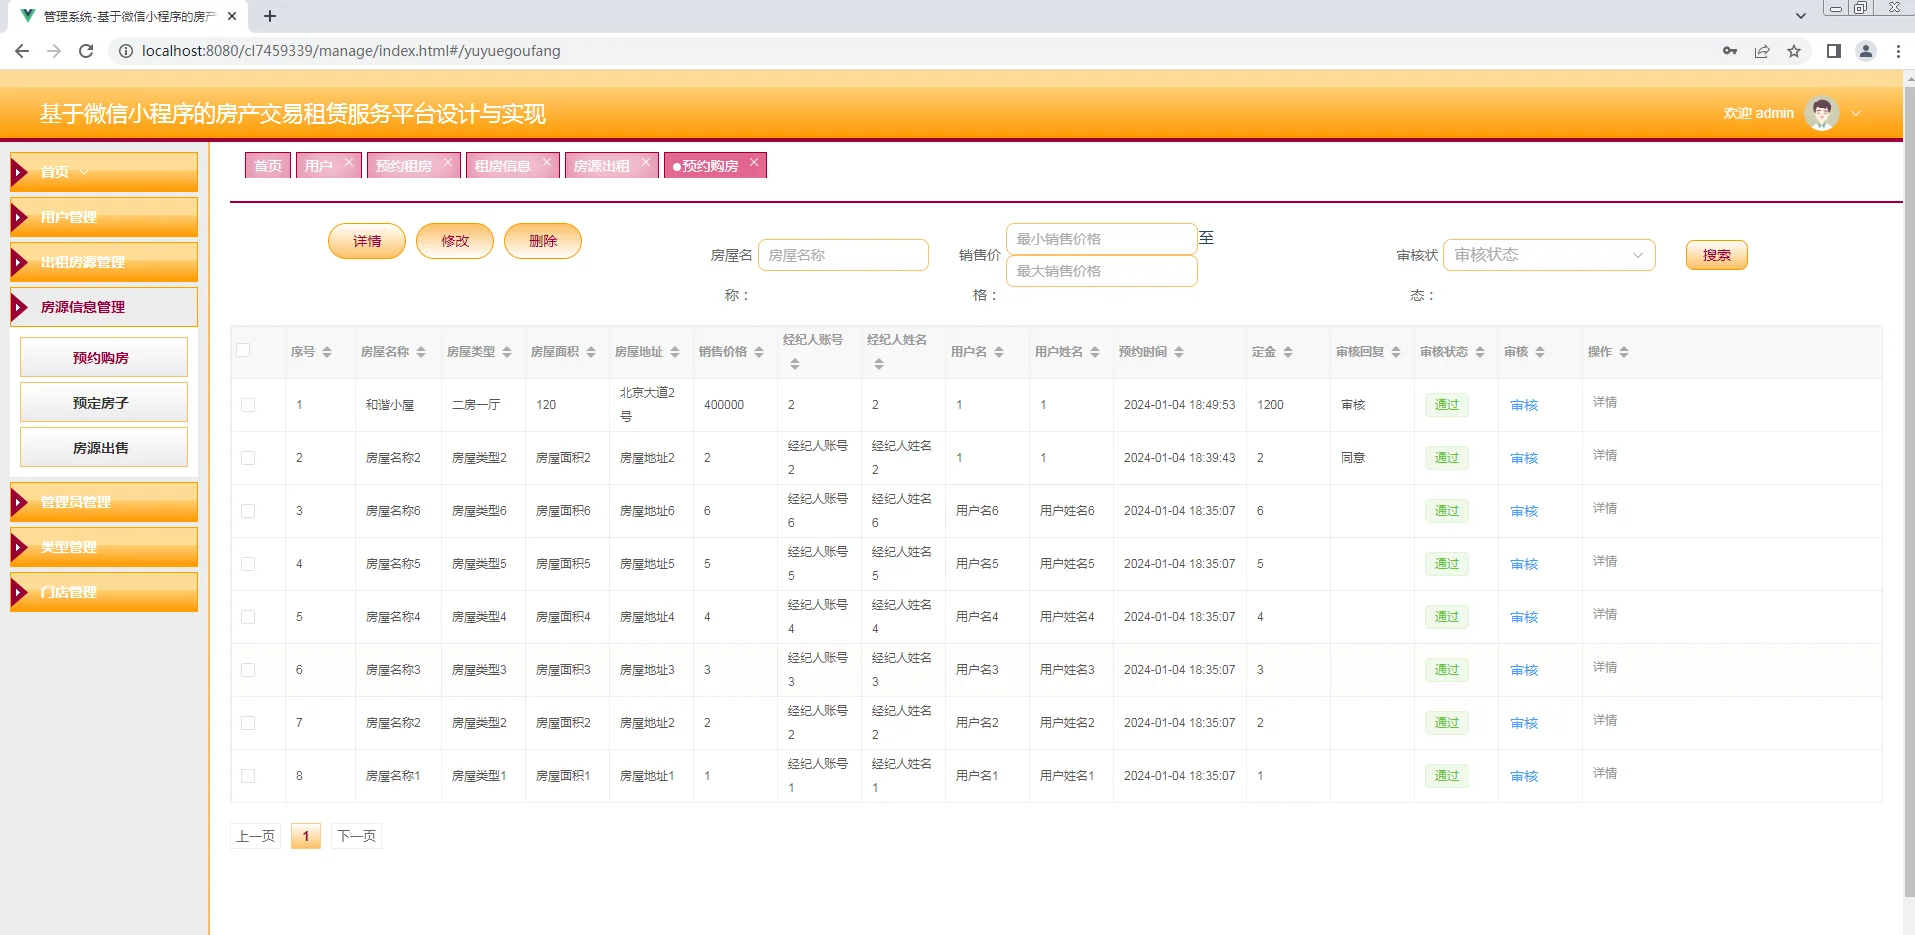Sort by 房屋面积 column arrows
Viewport: 1915px width, 935px height.
click(x=591, y=352)
